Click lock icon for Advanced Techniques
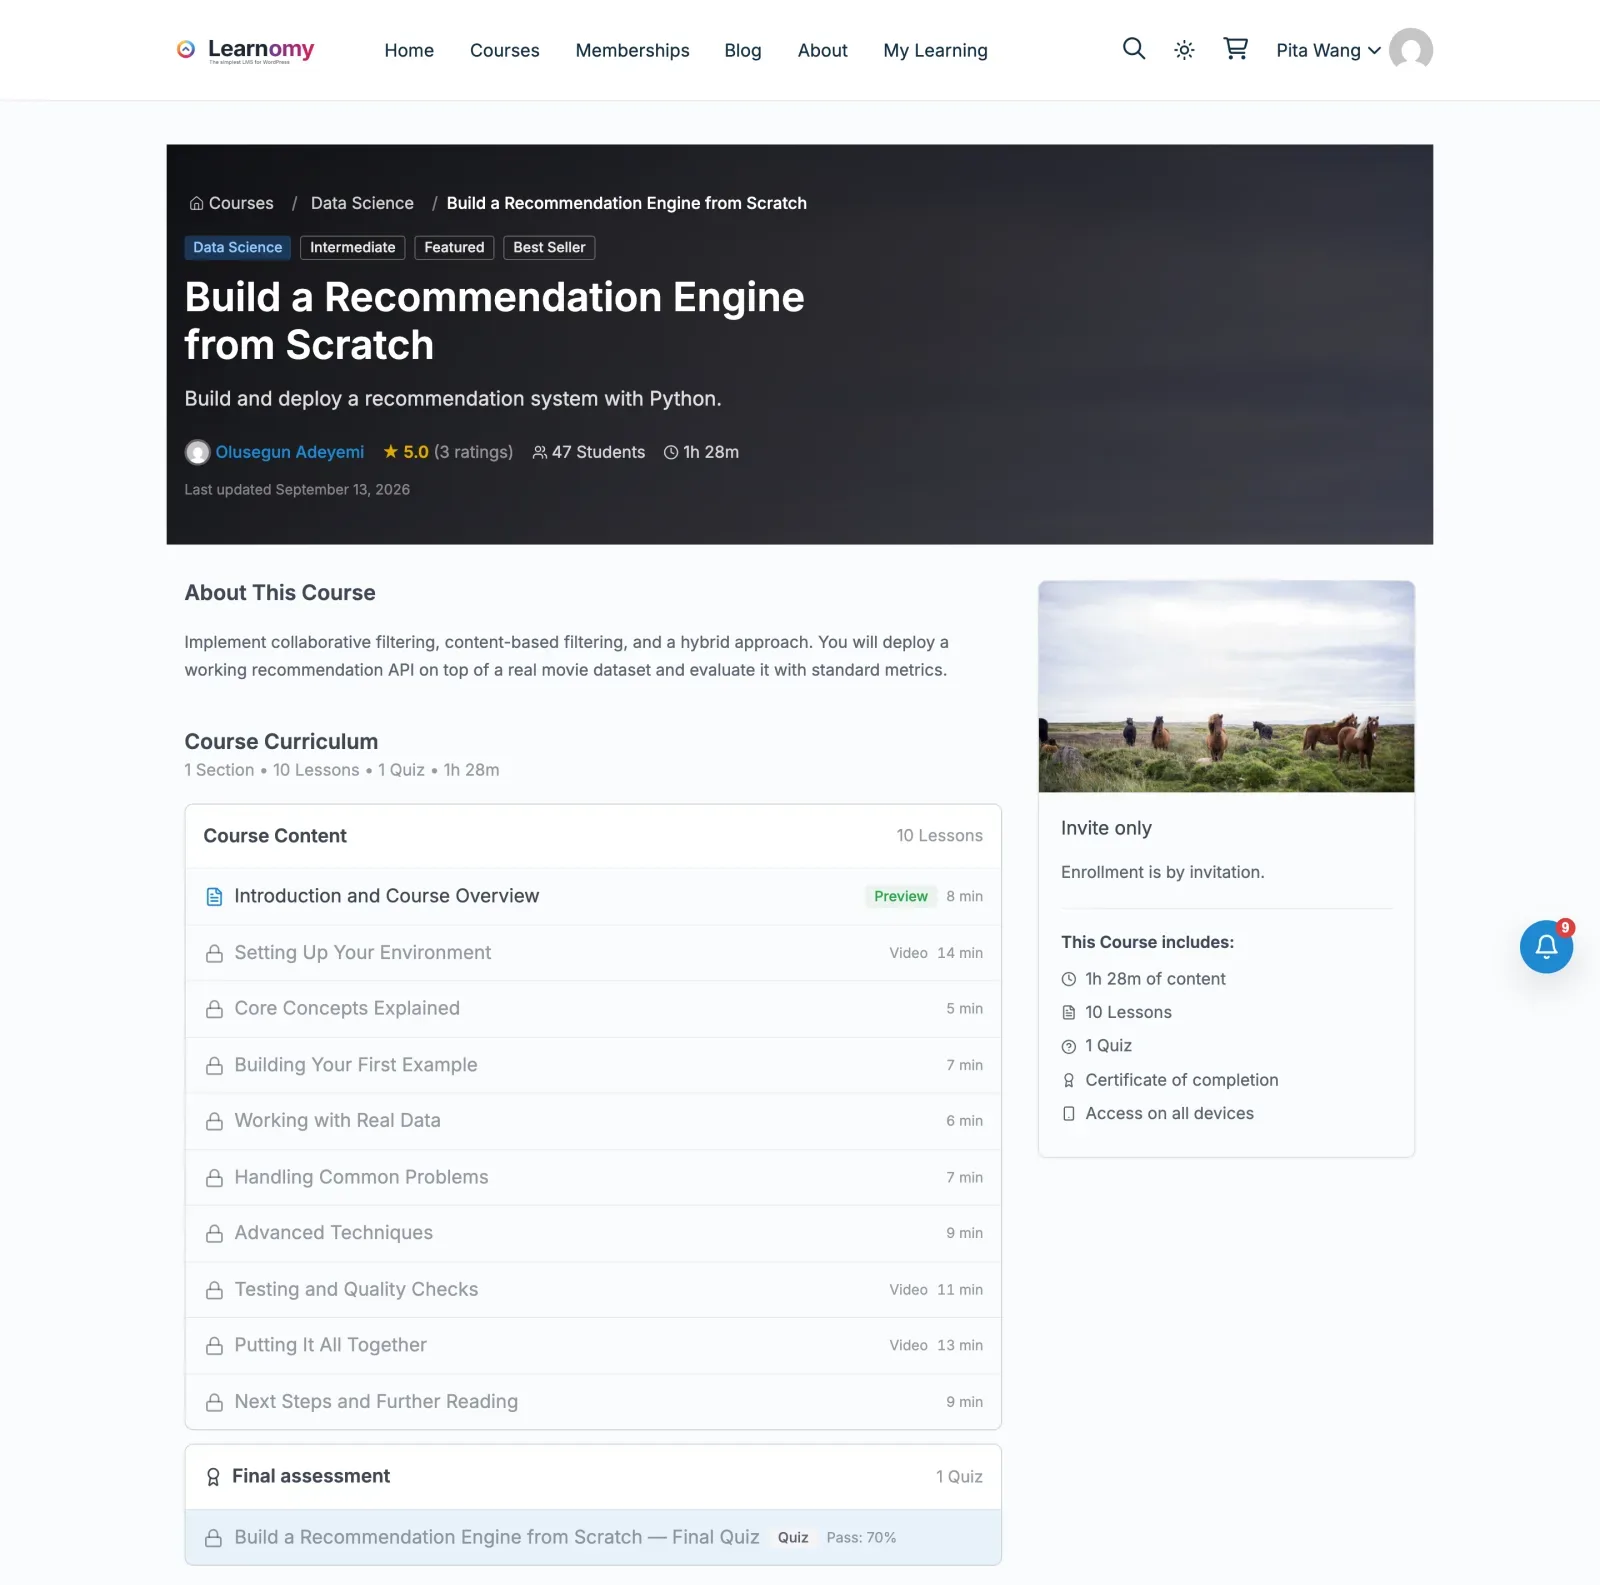Screen dimensions: 1600x1585 point(214,1234)
